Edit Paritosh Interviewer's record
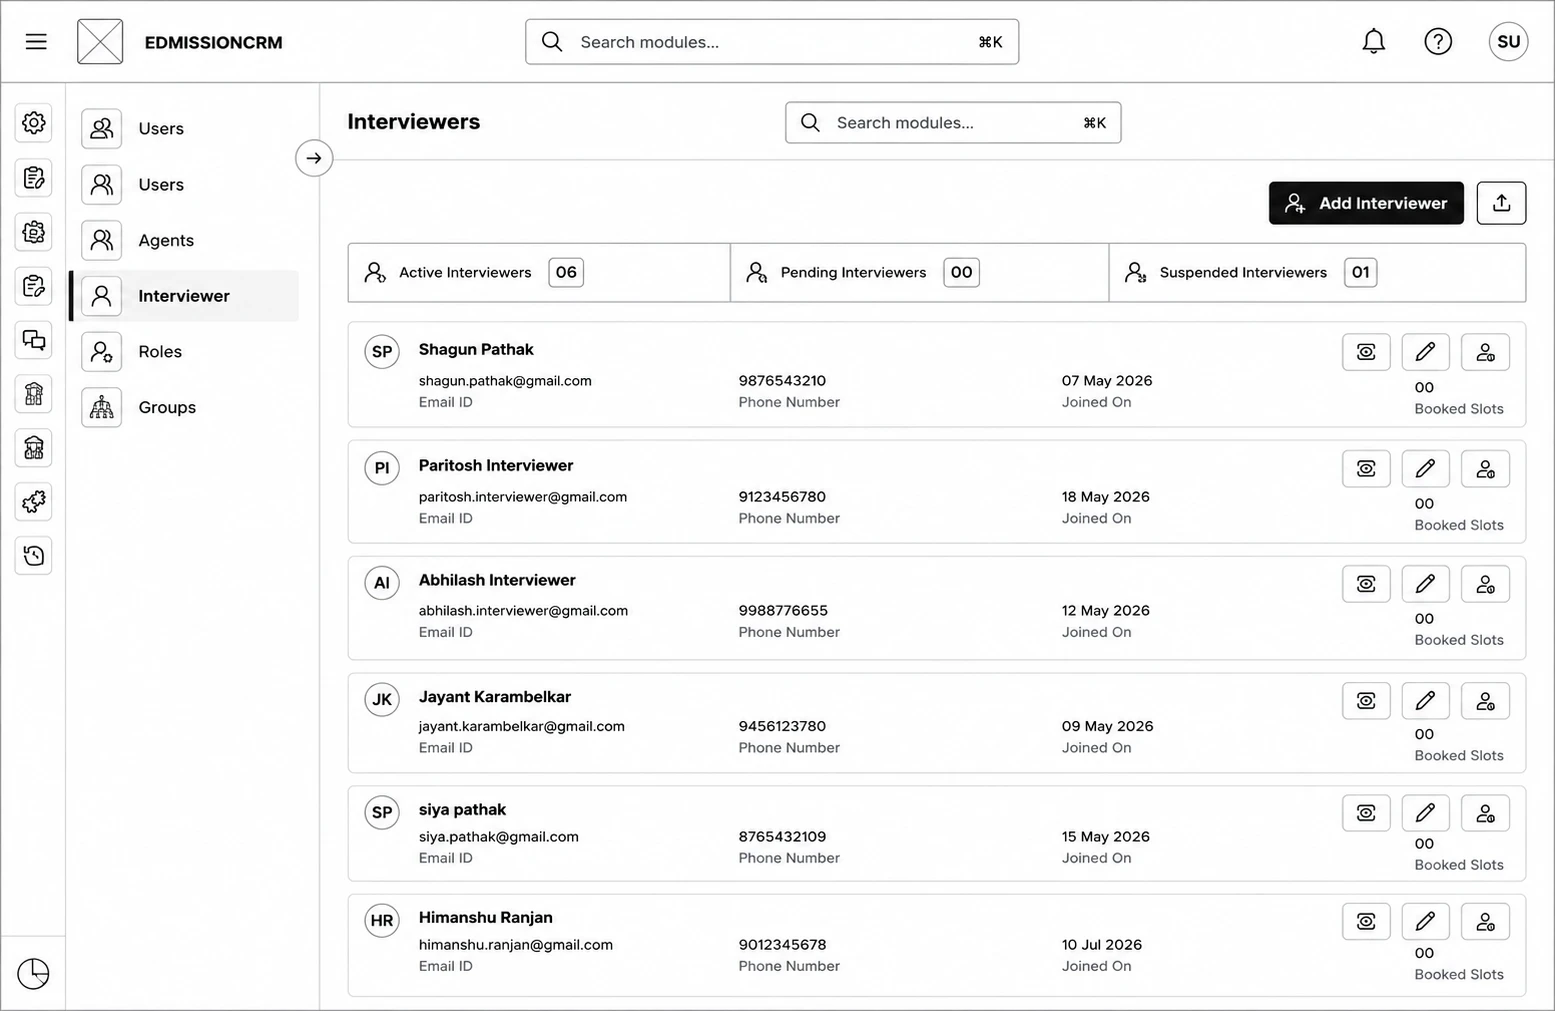The width and height of the screenshot is (1555, 1011). 1425,469
